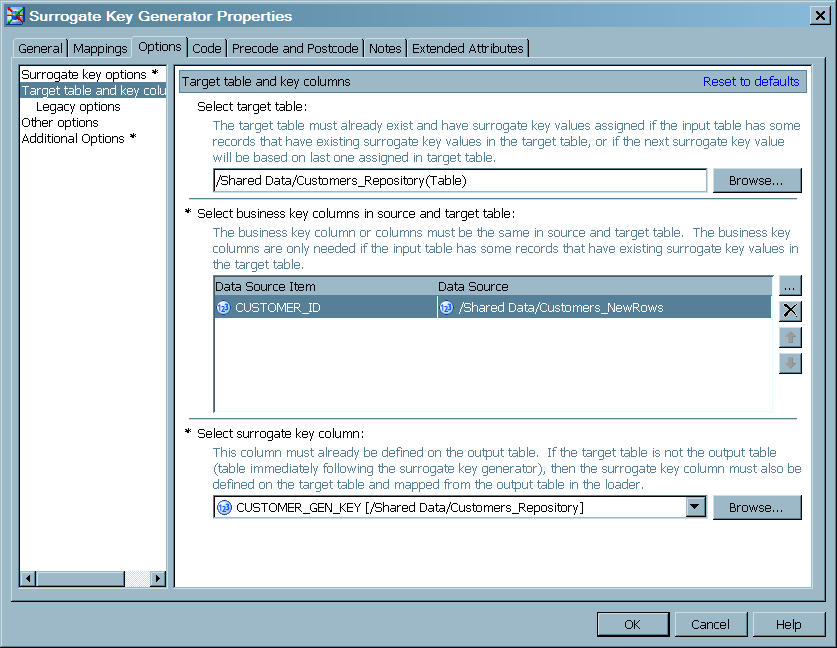Click the move-down arrow for business key columns
Image resolution: width=837 pixels, height=648 pixels.
click(790, 362)
